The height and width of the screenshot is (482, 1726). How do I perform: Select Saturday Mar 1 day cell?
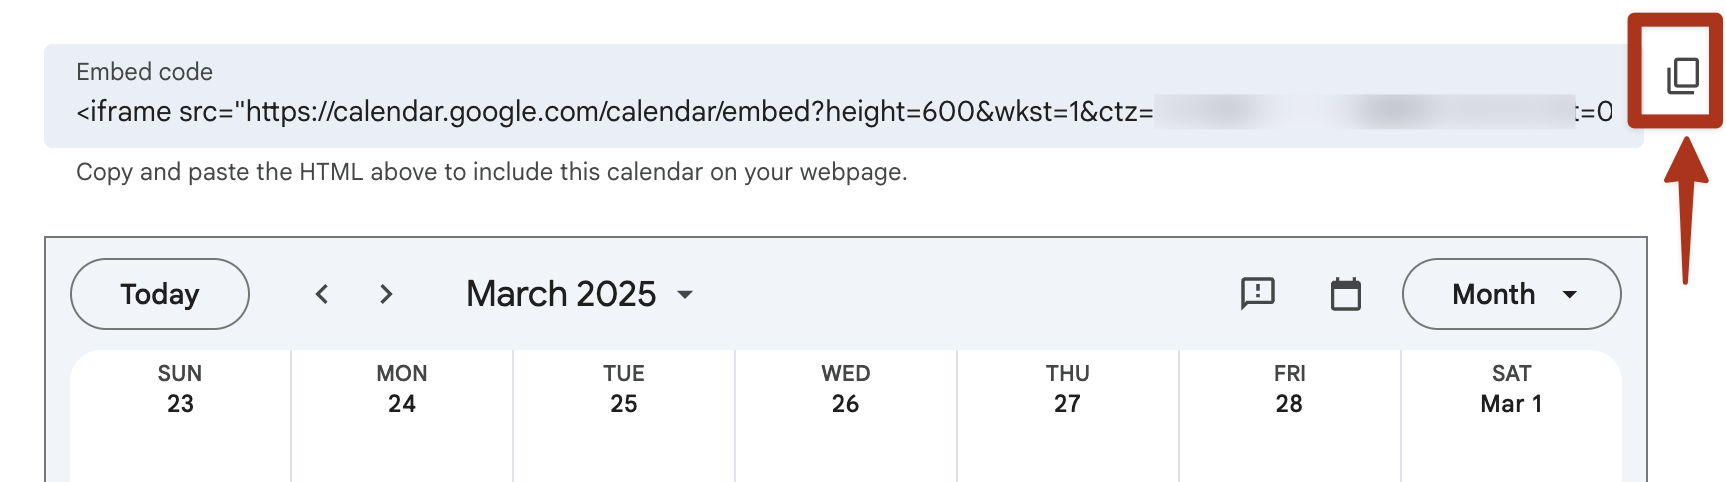point(1512,415)
